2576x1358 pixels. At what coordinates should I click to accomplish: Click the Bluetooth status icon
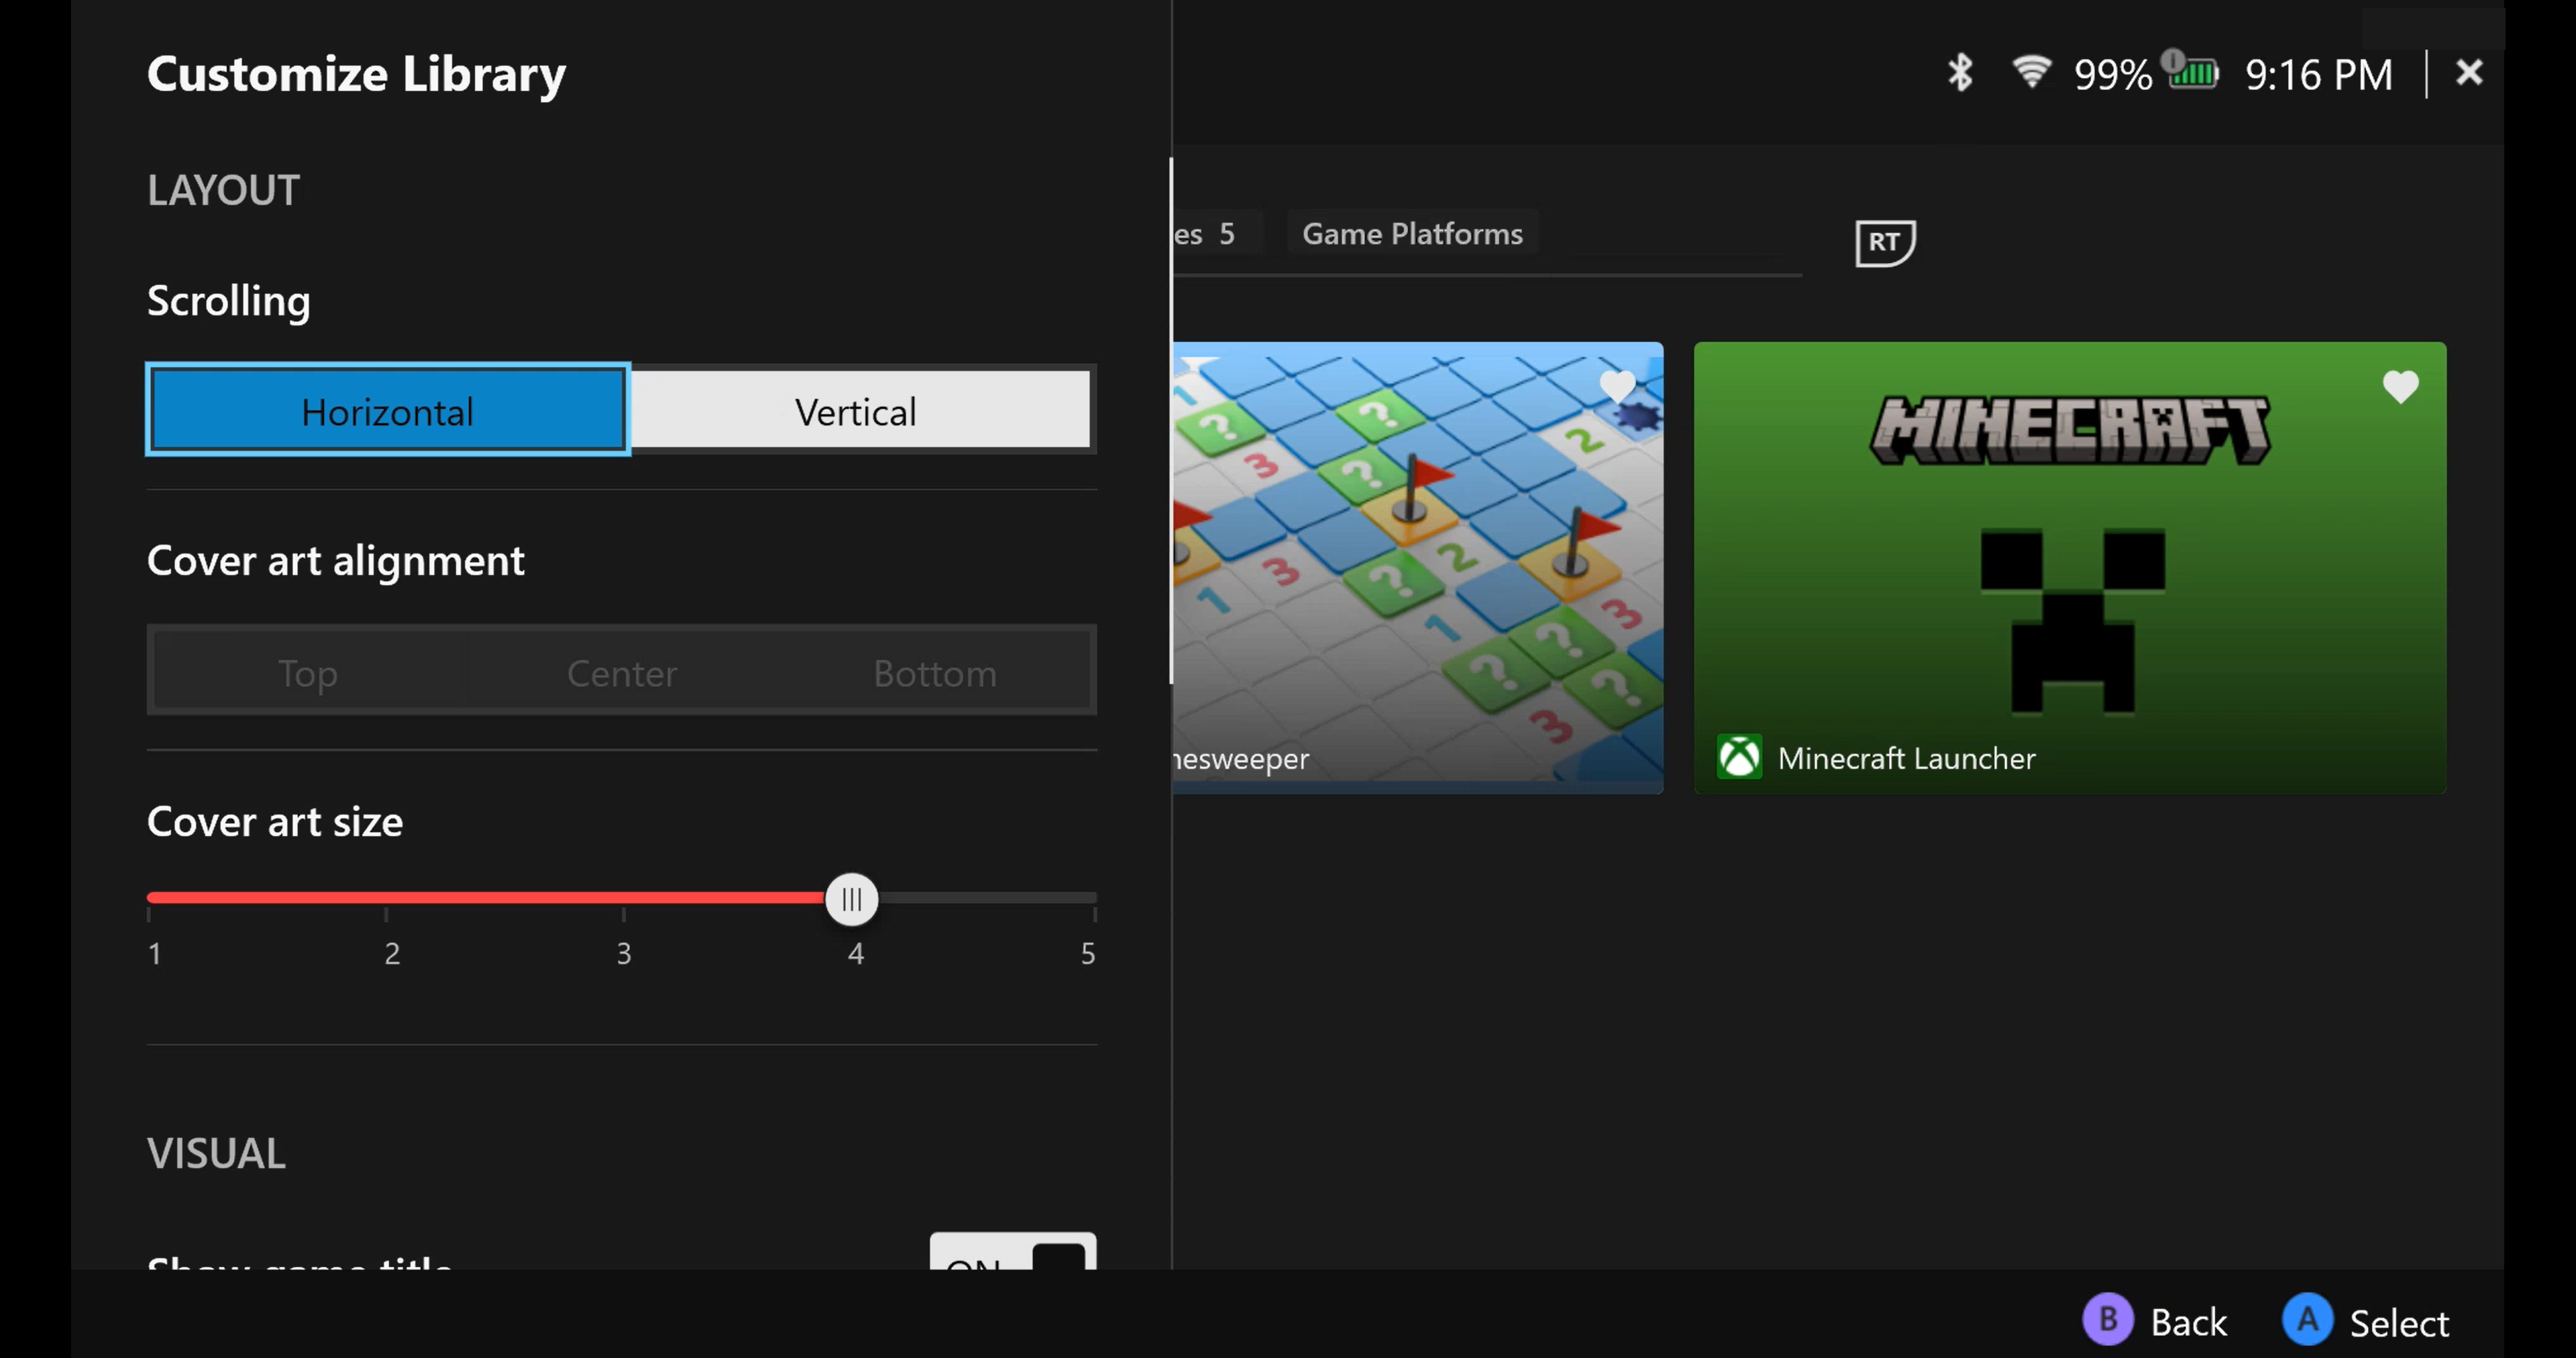point(1960,73)
